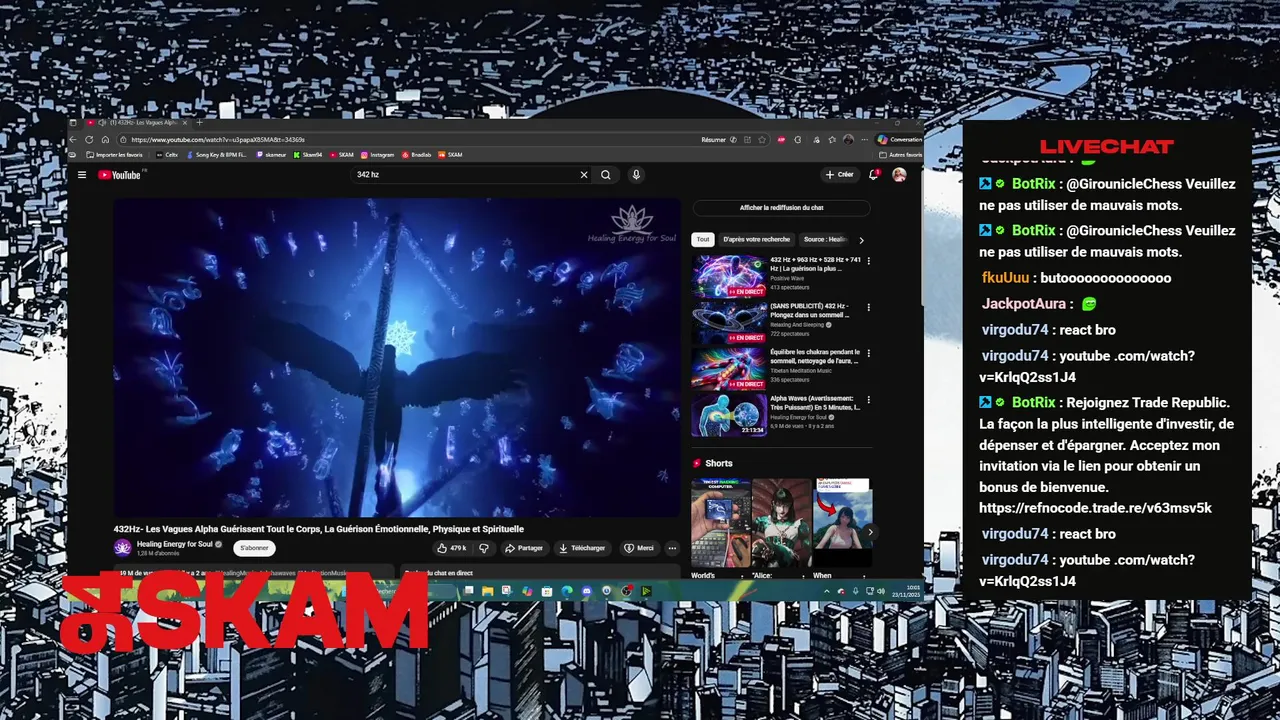
Task: Select the 'Source : Healin' filter chip
Action: [x=826, y=240]
